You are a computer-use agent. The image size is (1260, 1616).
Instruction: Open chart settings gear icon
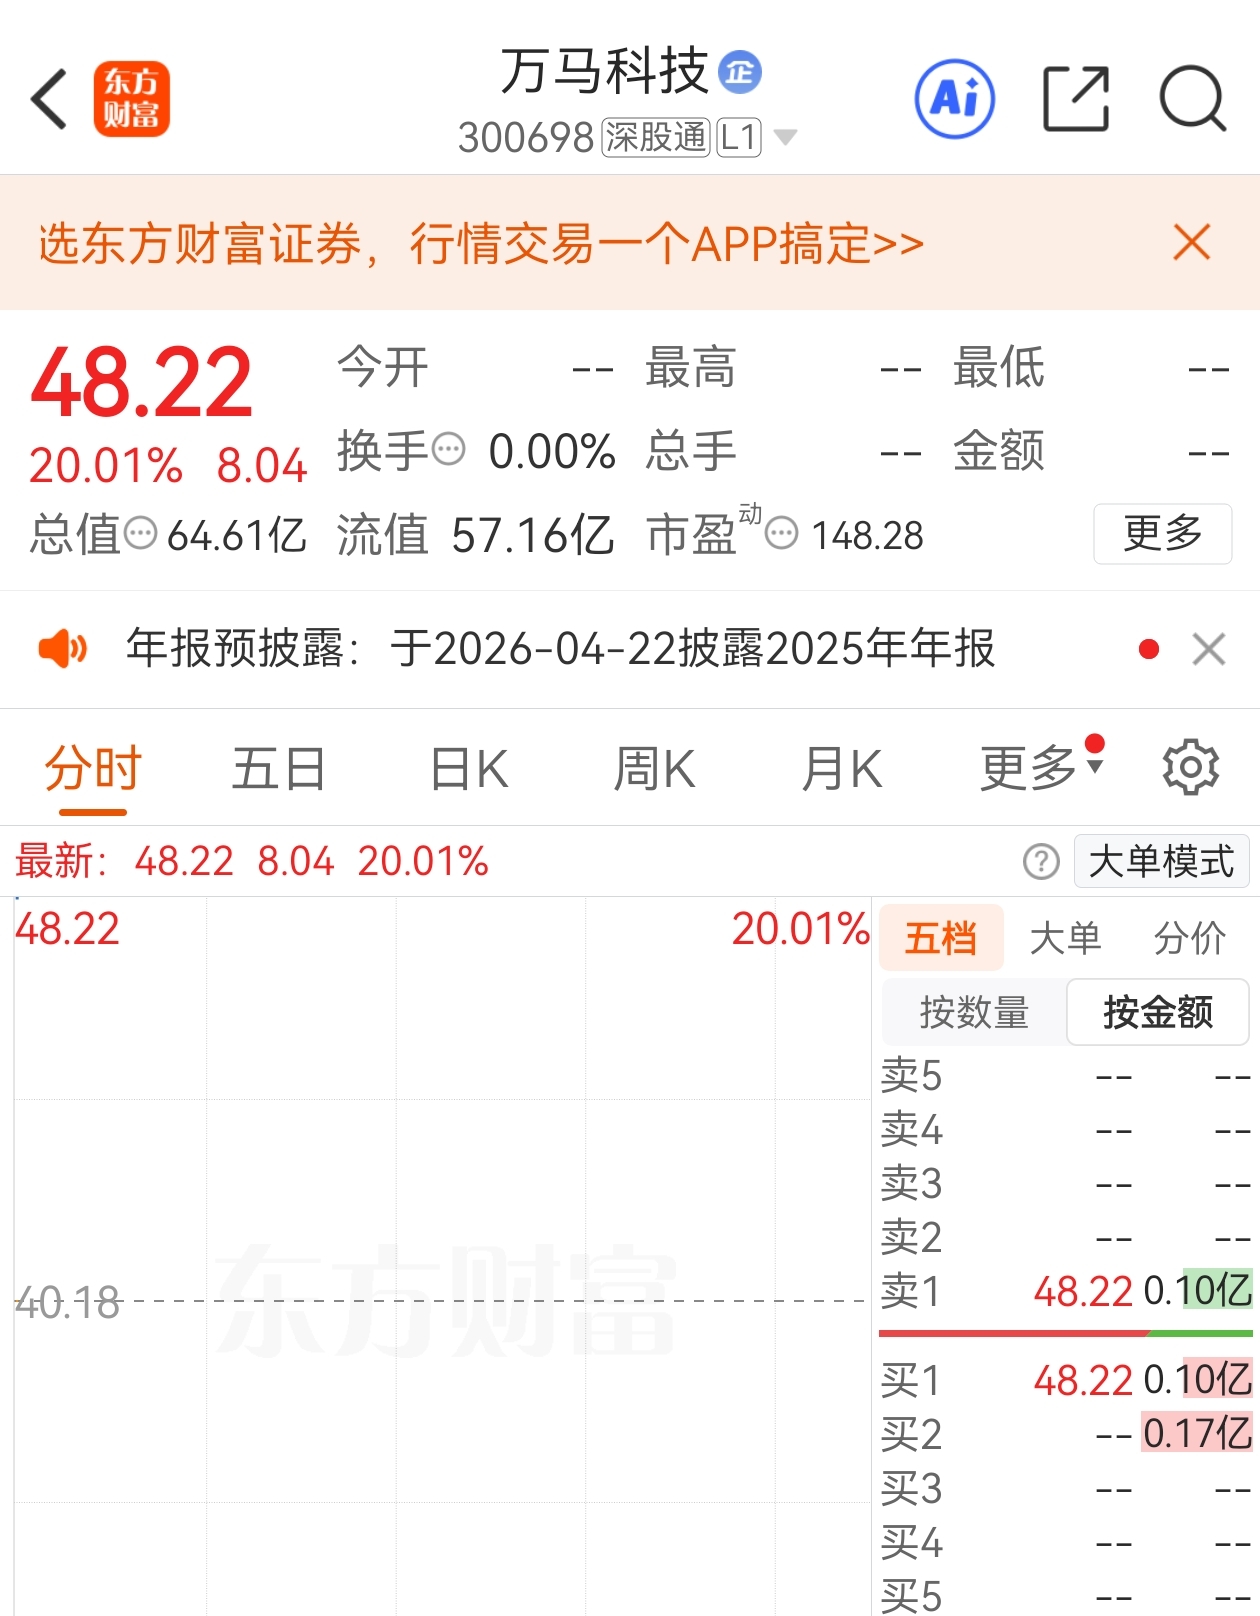click(1190, 768)
